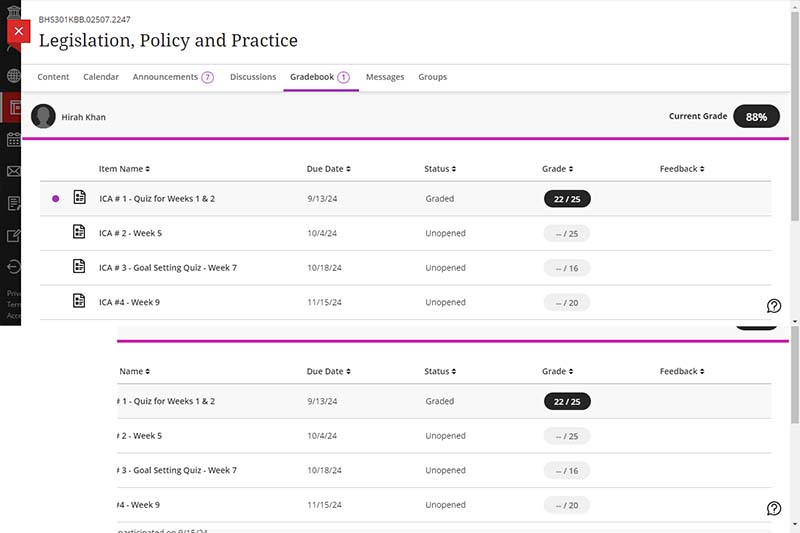The height and width of the screenshot is (533, 800).
Task: Click the 11/15/24 due date in upper table
Action: coord(324,302)
